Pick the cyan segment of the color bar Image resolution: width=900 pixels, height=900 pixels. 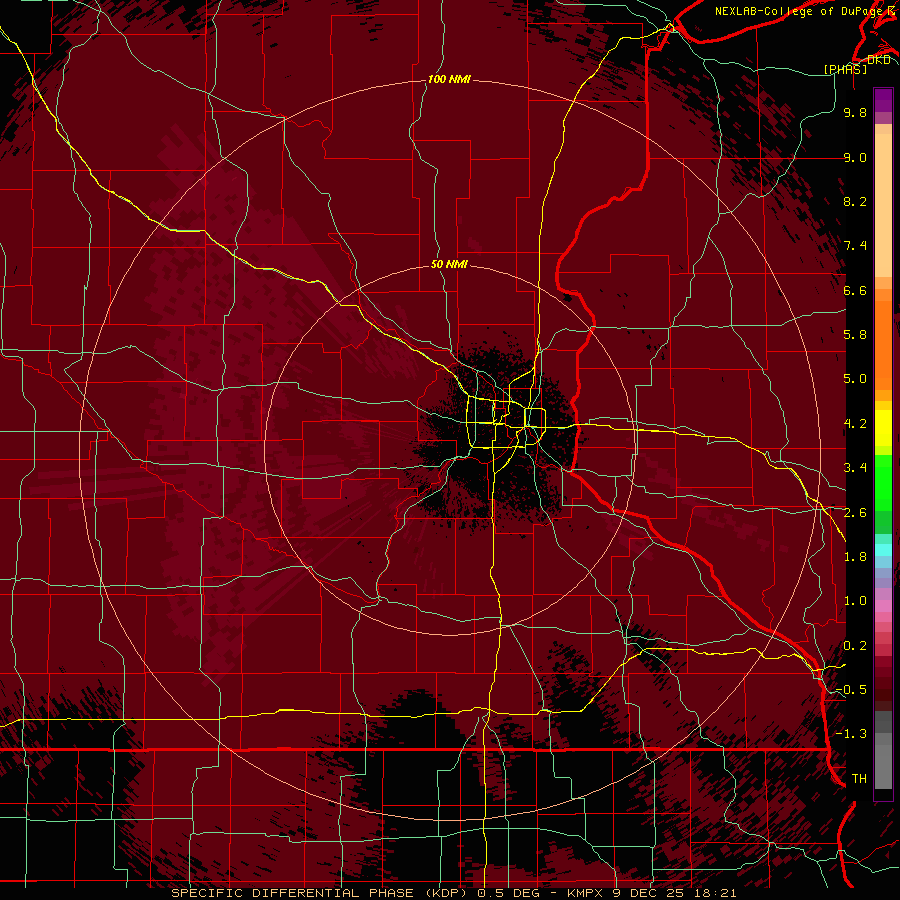tap(883, 550)
